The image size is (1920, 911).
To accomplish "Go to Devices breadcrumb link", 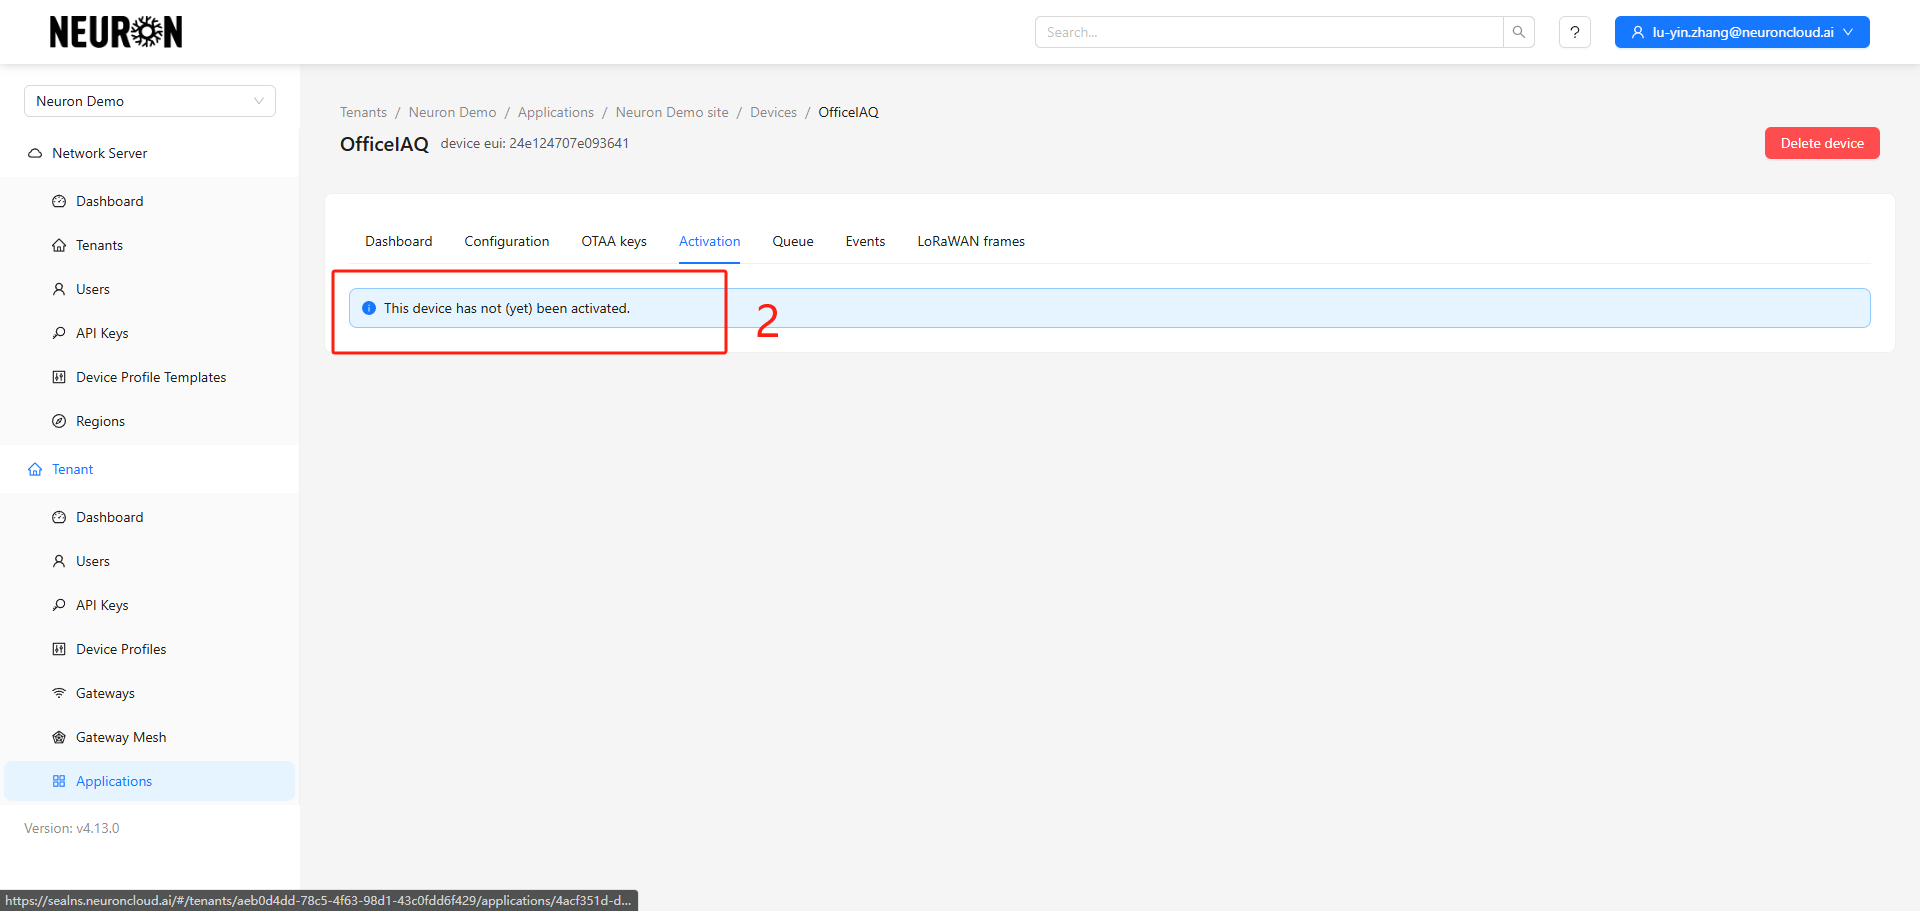I will click(774, 112).
